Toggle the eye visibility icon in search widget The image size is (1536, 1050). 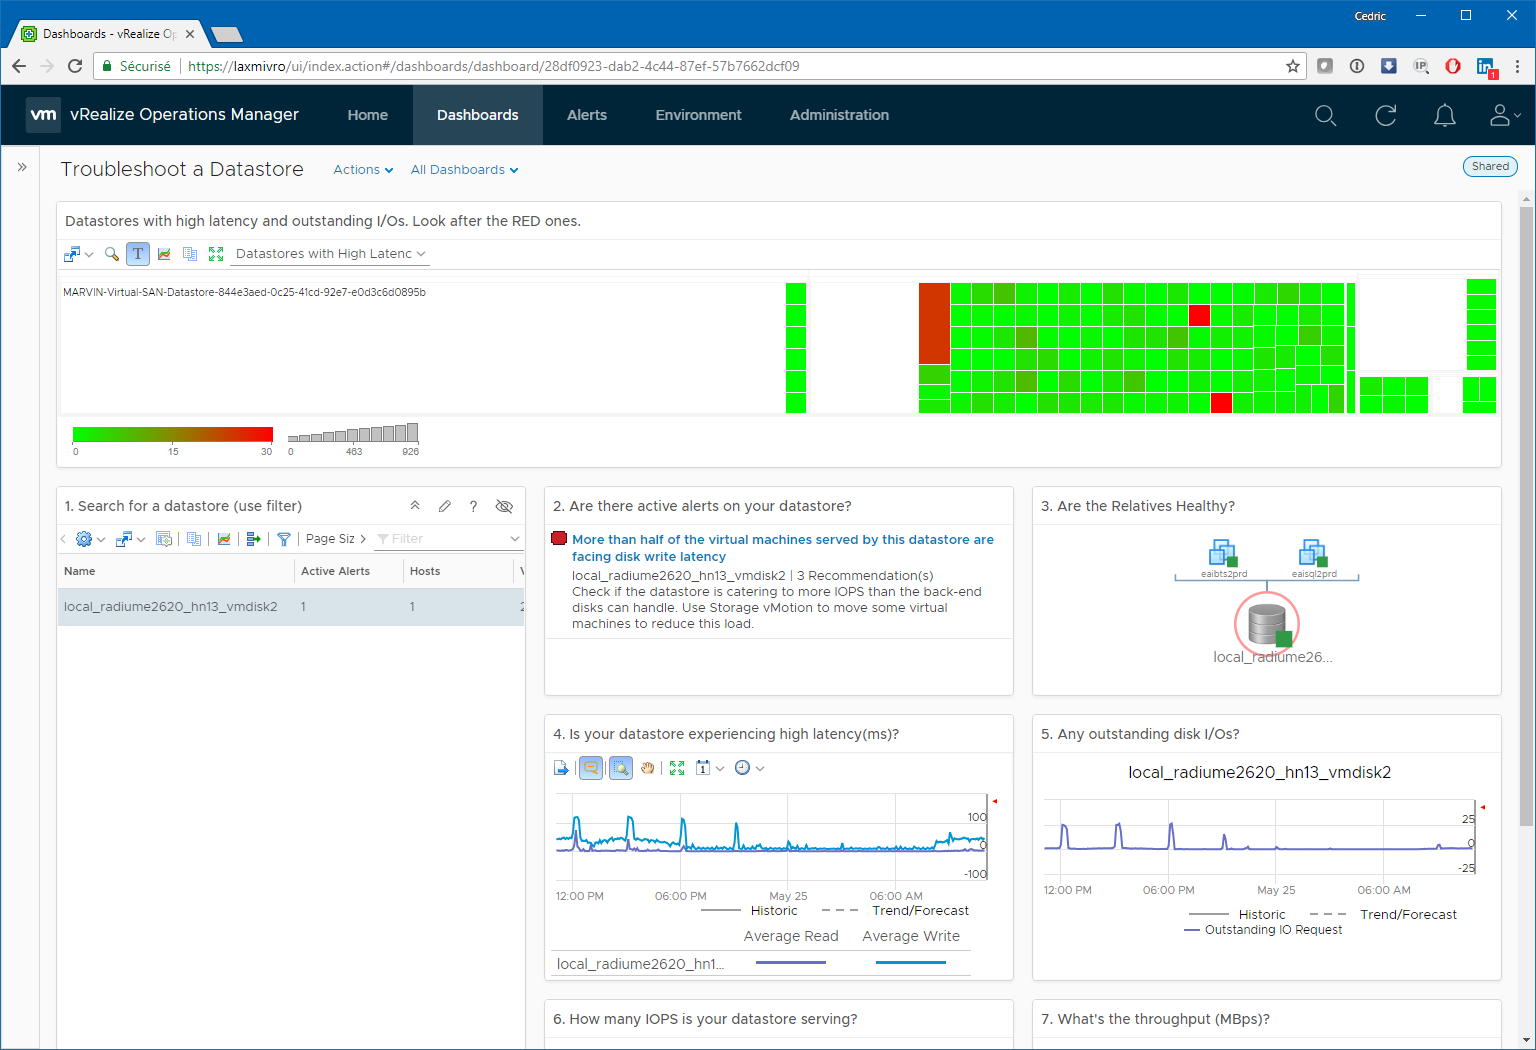pos(504,506)
